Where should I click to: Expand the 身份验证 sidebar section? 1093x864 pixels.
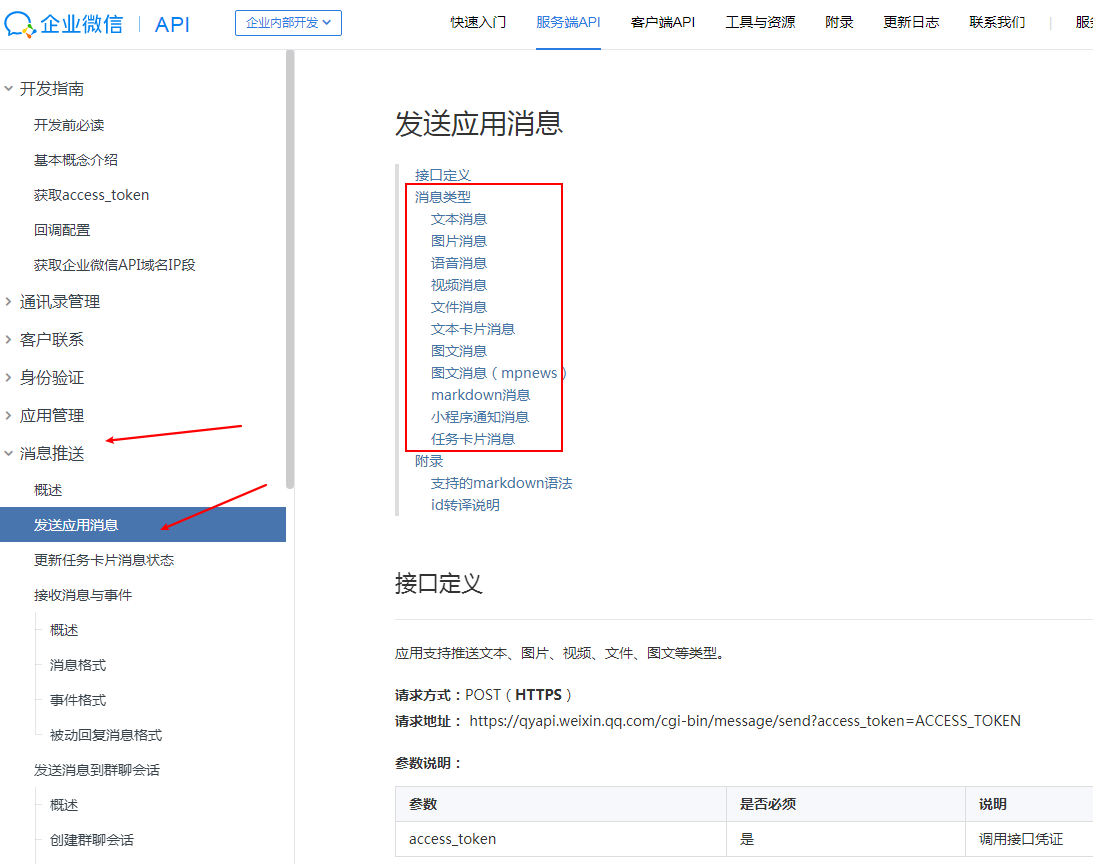click(x=51, y=377)
